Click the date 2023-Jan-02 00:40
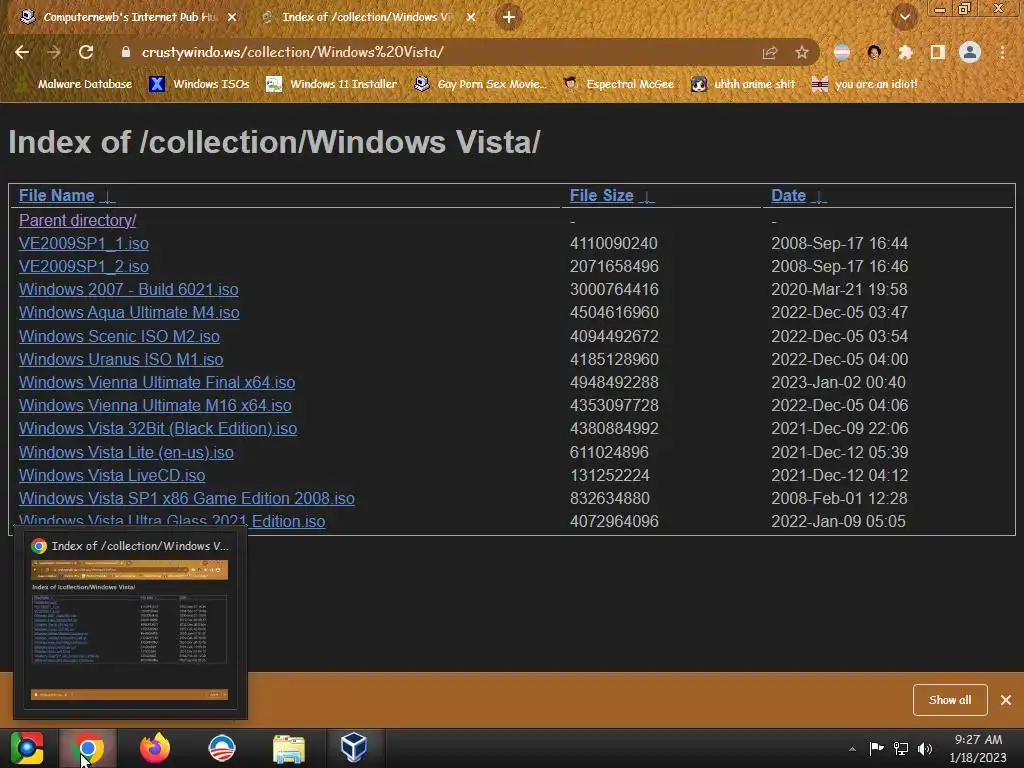The height and width of the screenshot is (768, 1024). coord(839,382)
